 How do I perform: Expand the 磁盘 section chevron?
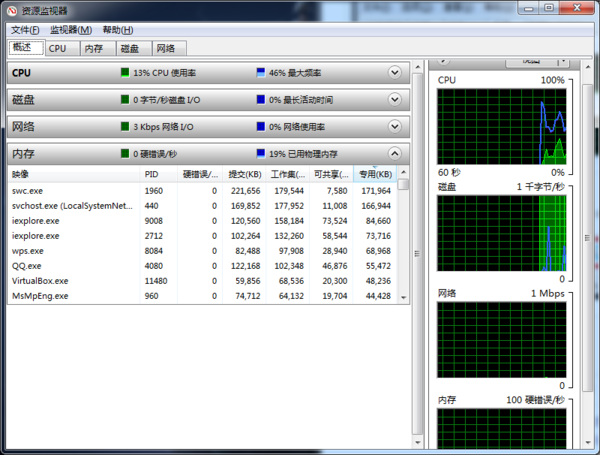(x=395, y=100)
